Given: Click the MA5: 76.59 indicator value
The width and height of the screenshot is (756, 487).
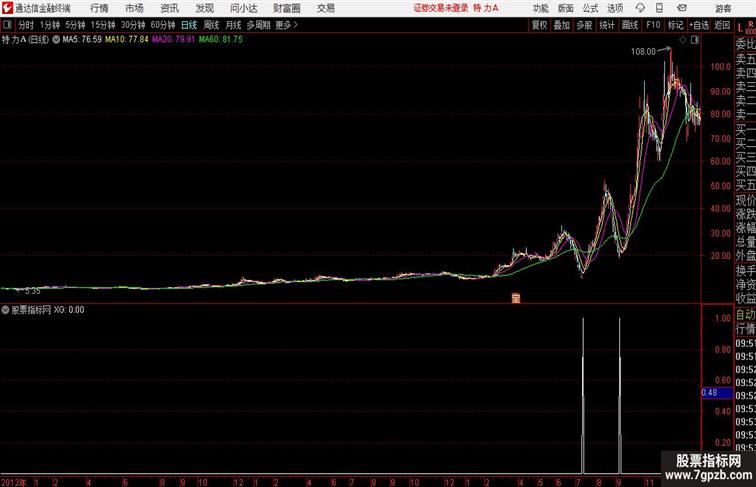Looking at the screenshot, I should [x=82, y=40].
